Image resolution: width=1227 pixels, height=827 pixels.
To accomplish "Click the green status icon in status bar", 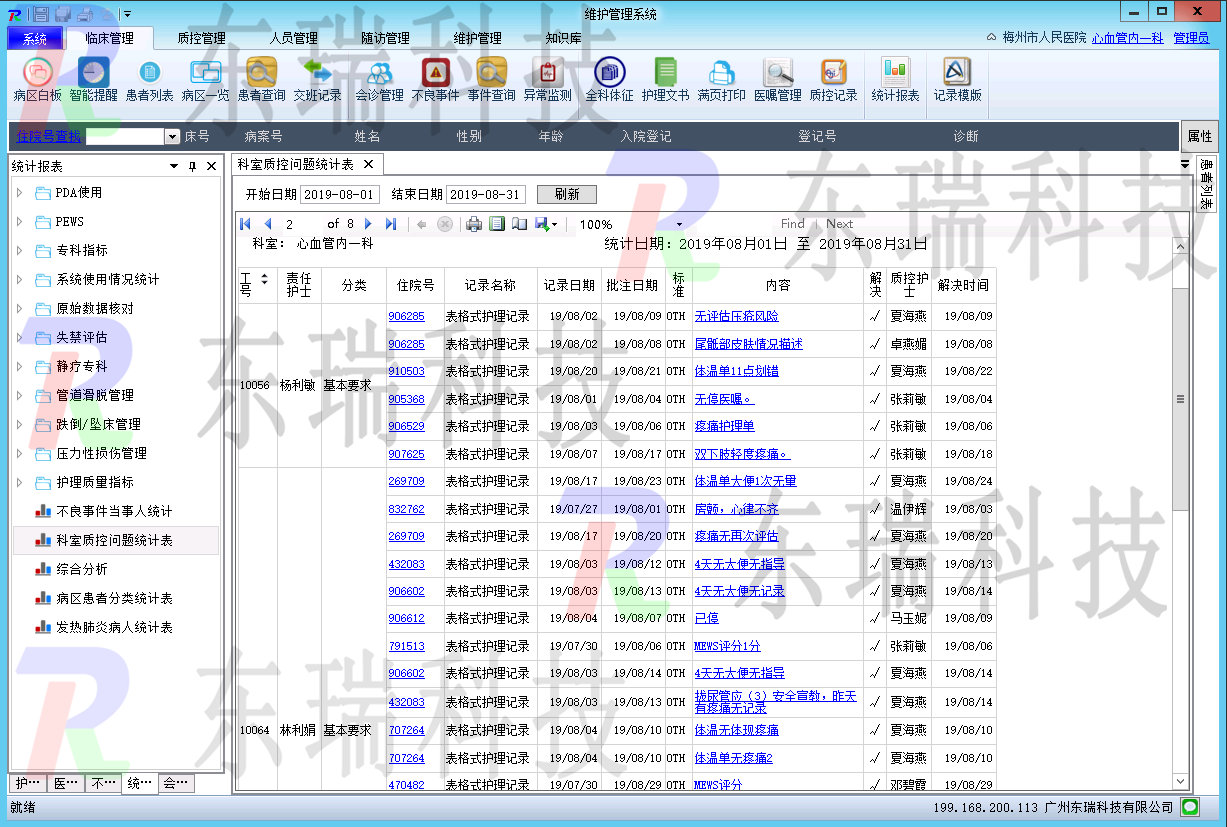I will 1190,806.
